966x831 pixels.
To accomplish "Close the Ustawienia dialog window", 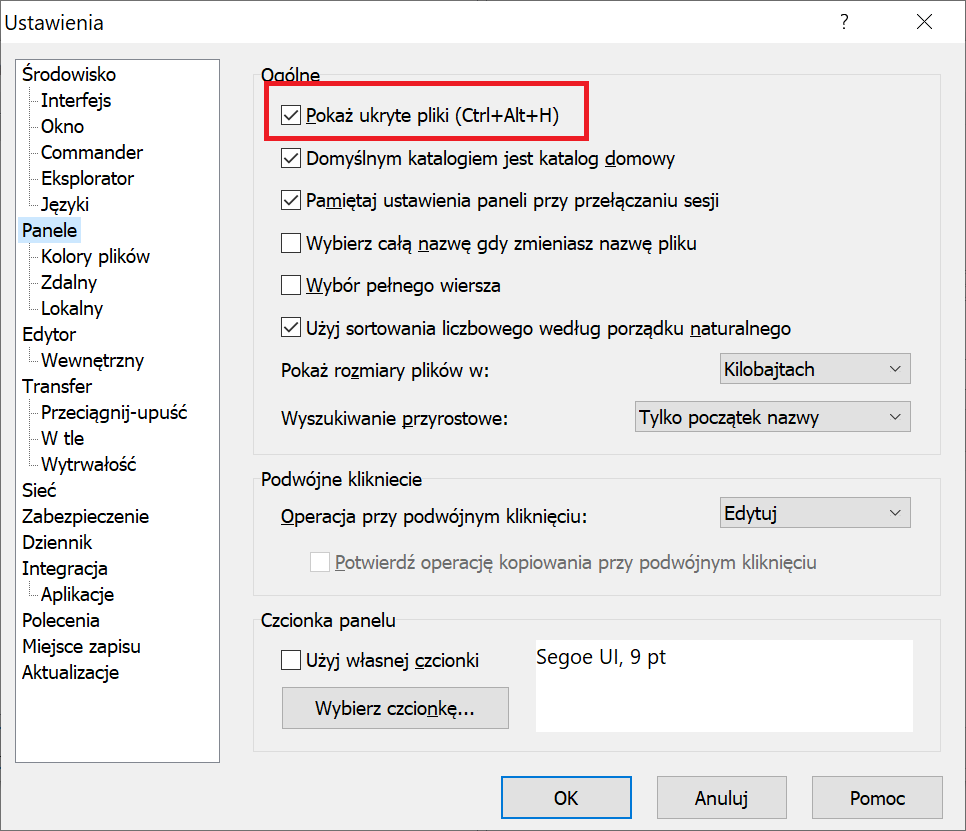I will (x=921, y=22).
